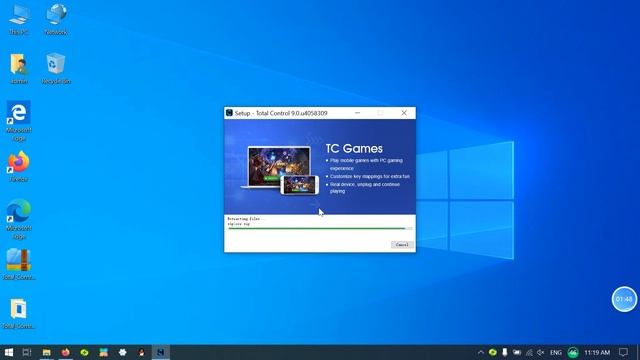Select the new Microsoft Edge swirl-logo shortcut
The width and height of the screenshot is (640, 360).
point(19,218)
